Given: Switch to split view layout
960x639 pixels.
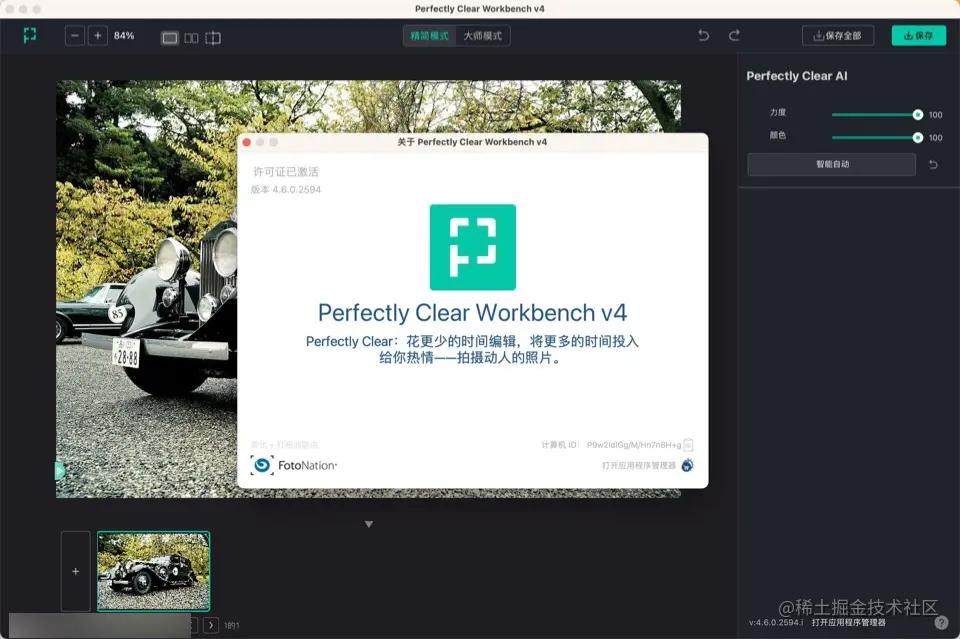Looking at the screenshot, I should click(x=213, y=38).
